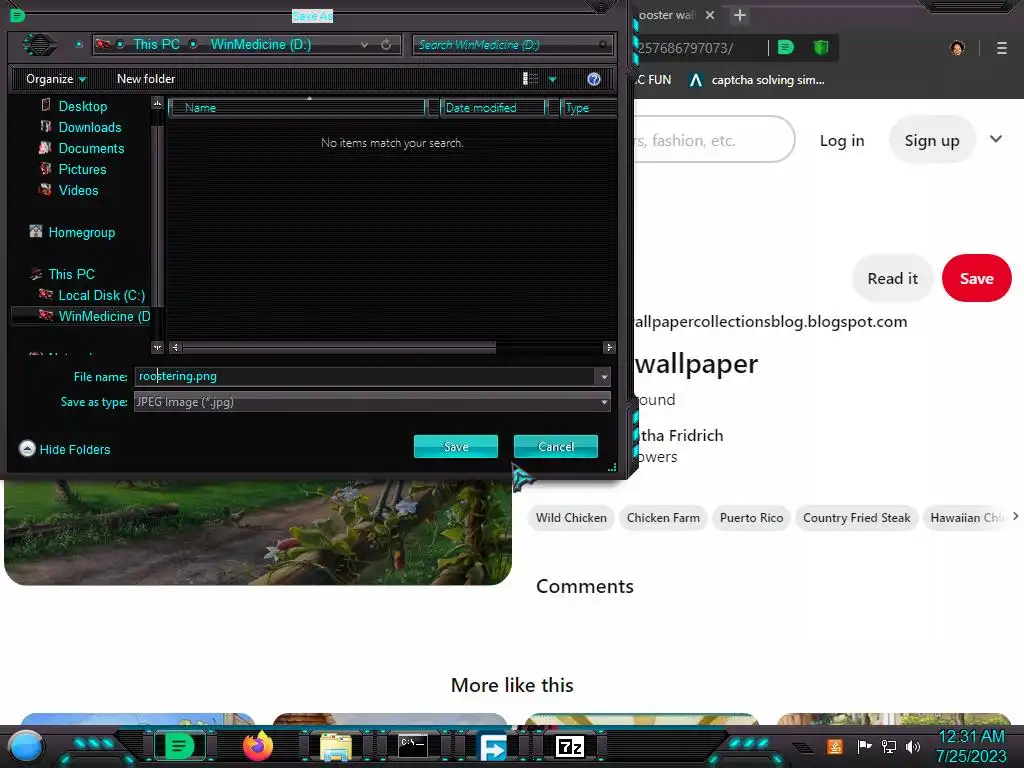Open Fridrich uploader profile link
This screenshot has height=768, width=1024.
[x=679, y=436]
